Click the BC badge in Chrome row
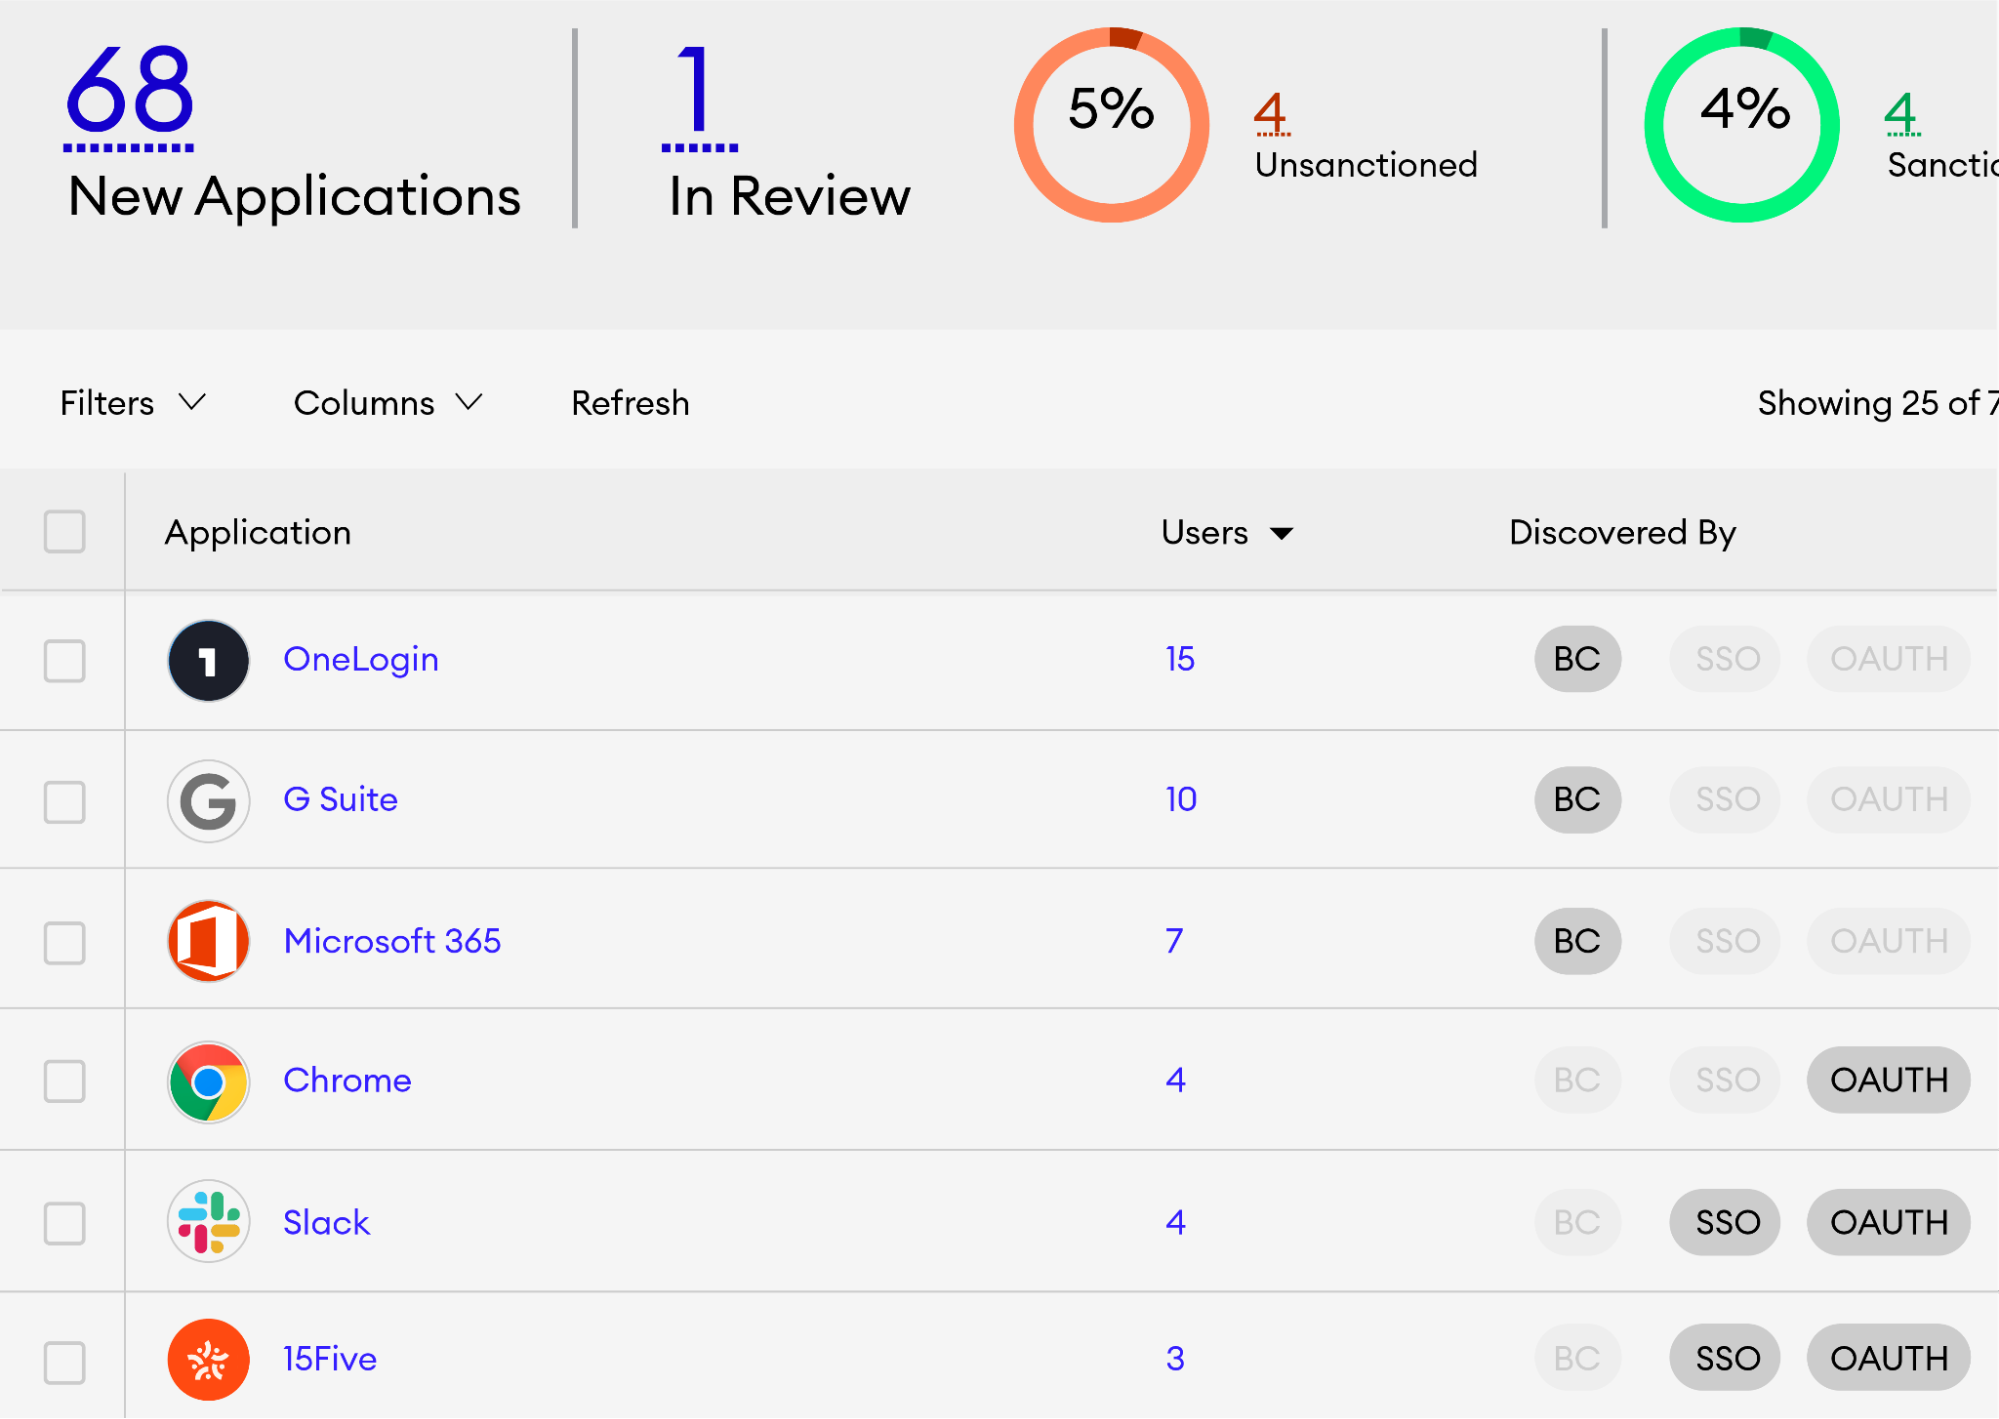This screenshot has height=1419, width=1999. [x=1577, y=1080]
